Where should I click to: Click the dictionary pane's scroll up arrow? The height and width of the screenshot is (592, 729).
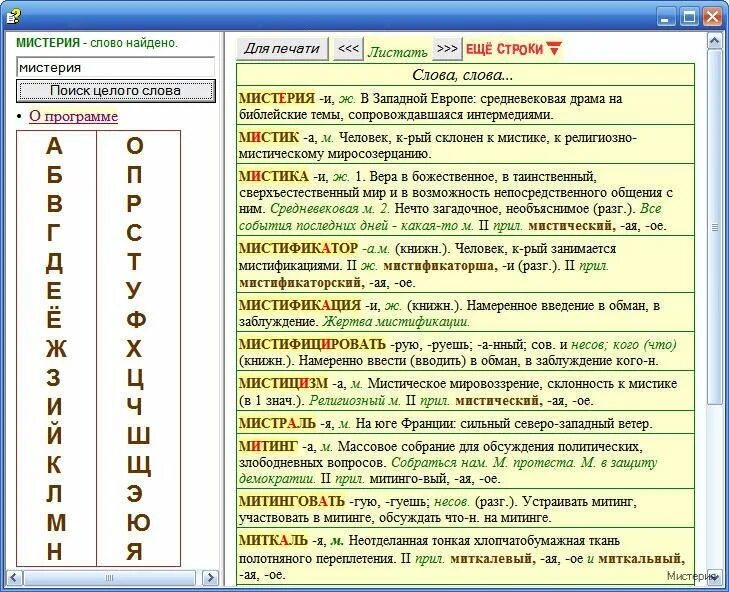pyautogui.click(x=714, y=41)
